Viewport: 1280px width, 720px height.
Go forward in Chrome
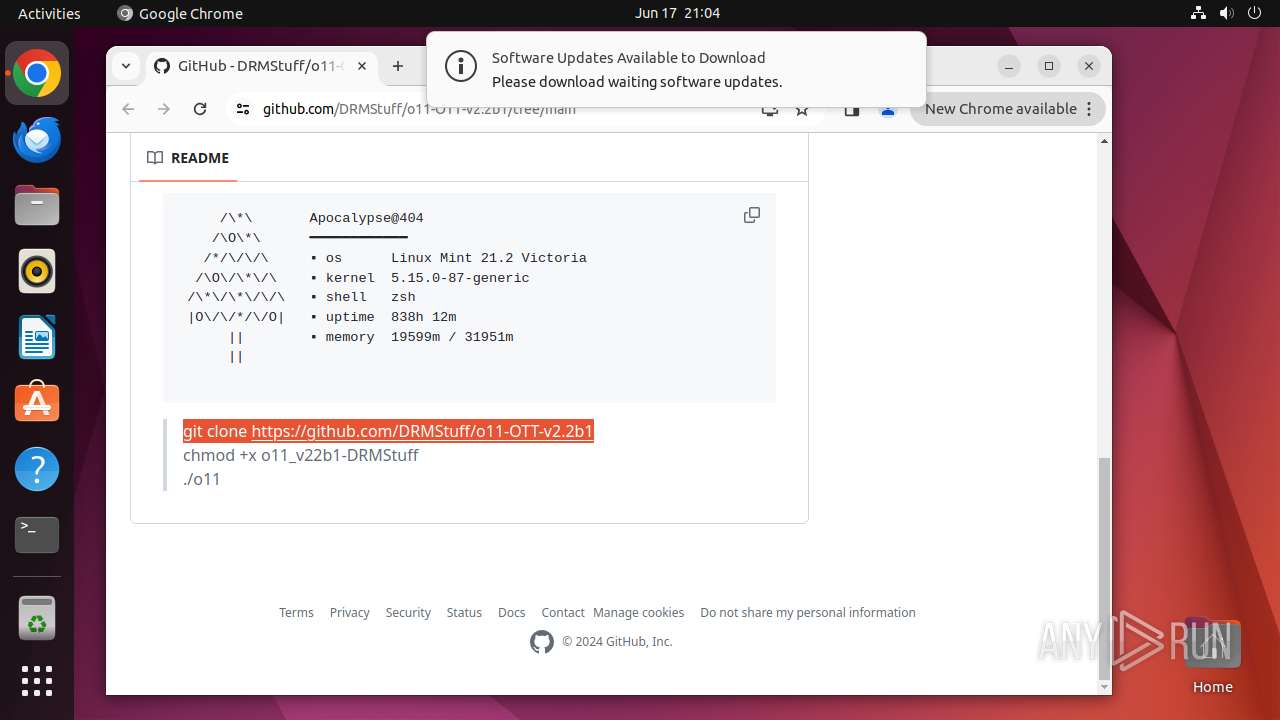pos(164,109)
